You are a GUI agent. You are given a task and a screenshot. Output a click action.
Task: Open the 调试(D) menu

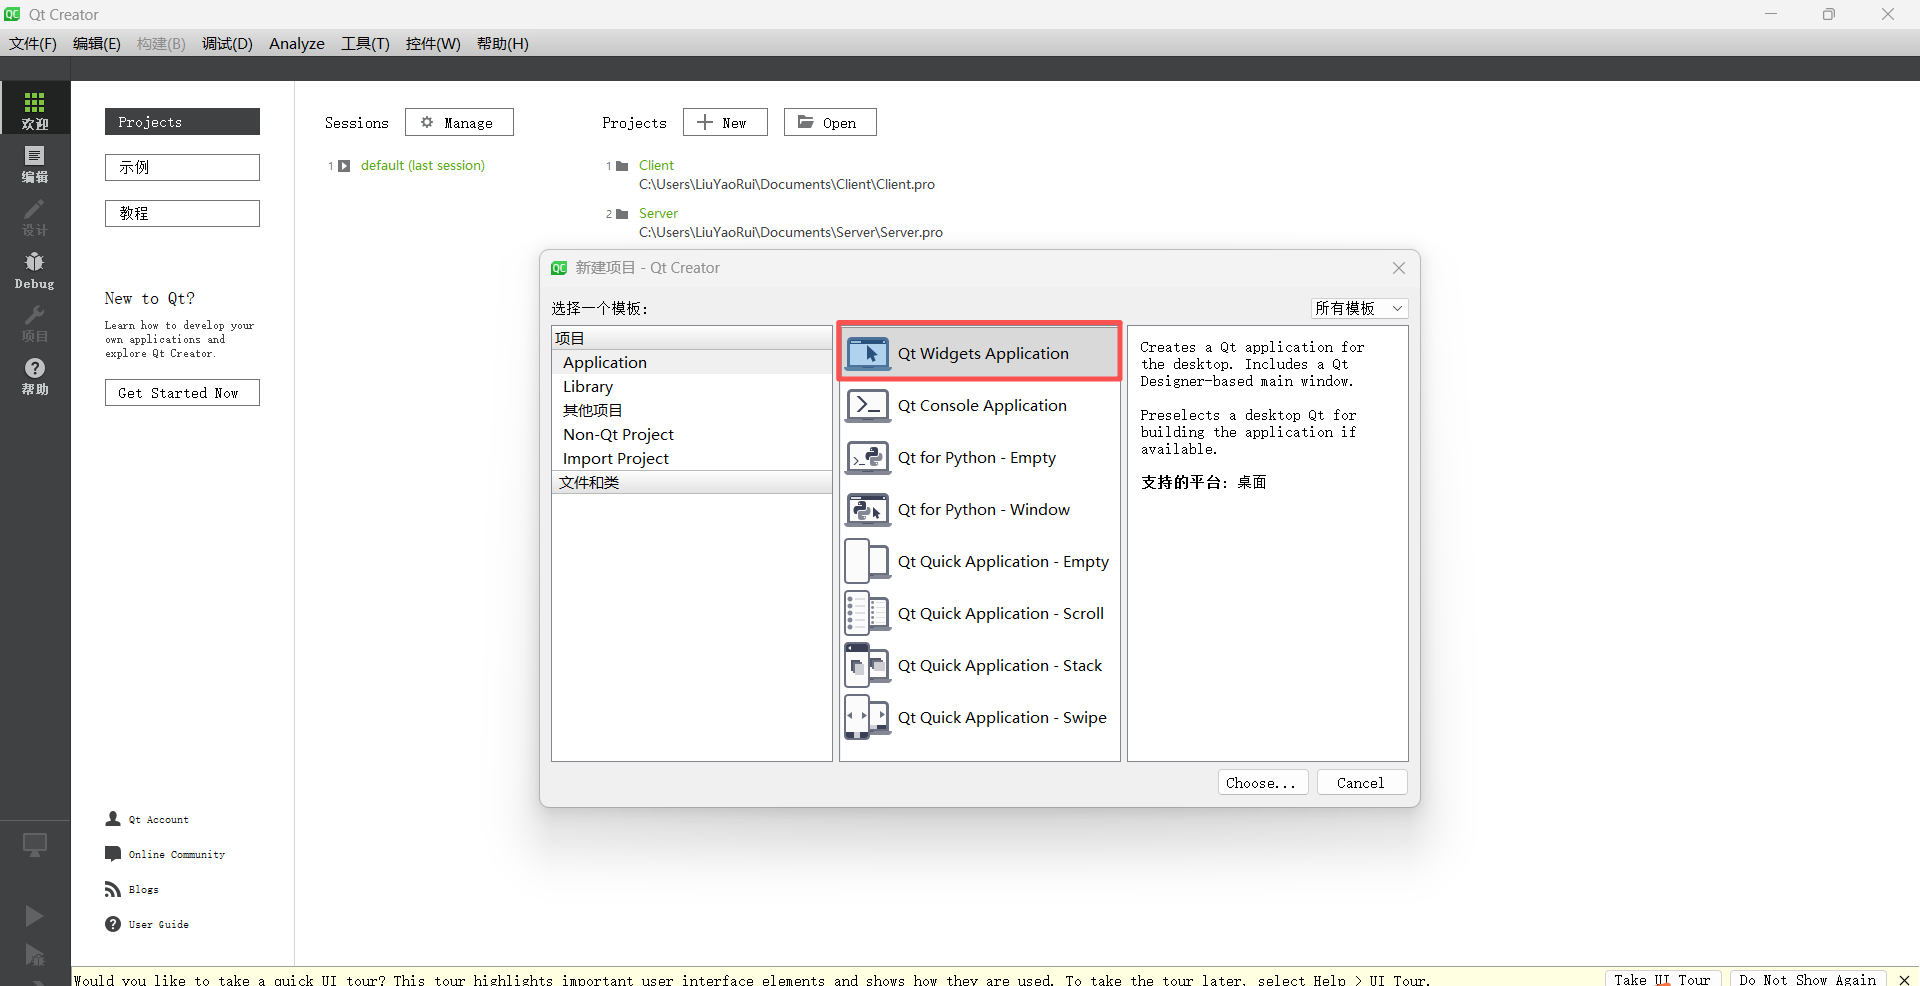227,43
